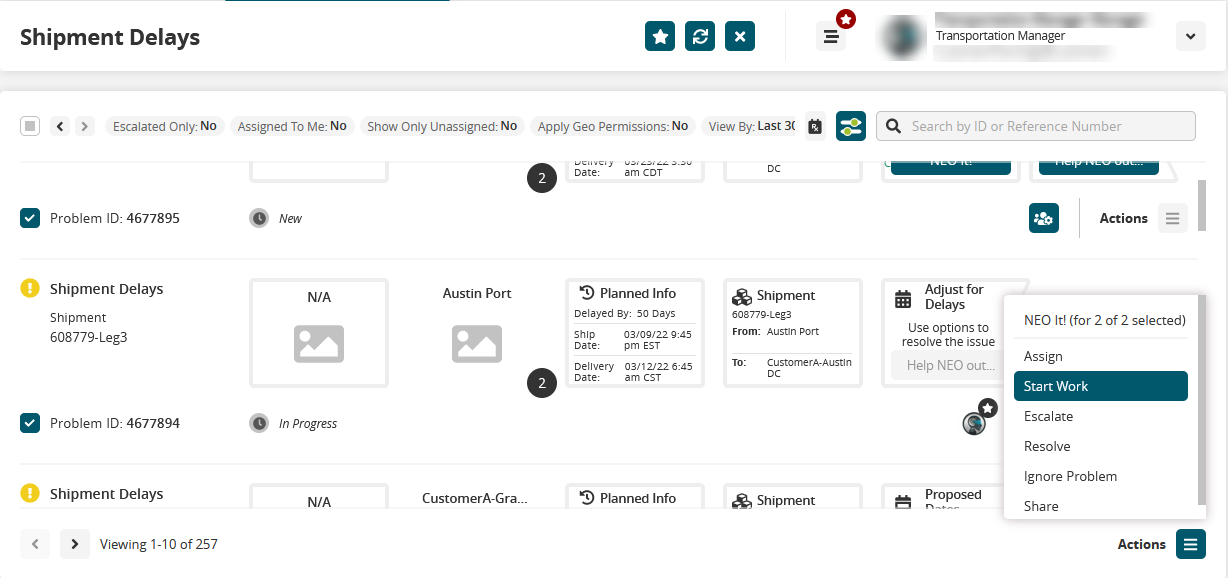The image size is (1228, 578).
Task: Click the clock status icon beside New
Action: tap(259, 218)
